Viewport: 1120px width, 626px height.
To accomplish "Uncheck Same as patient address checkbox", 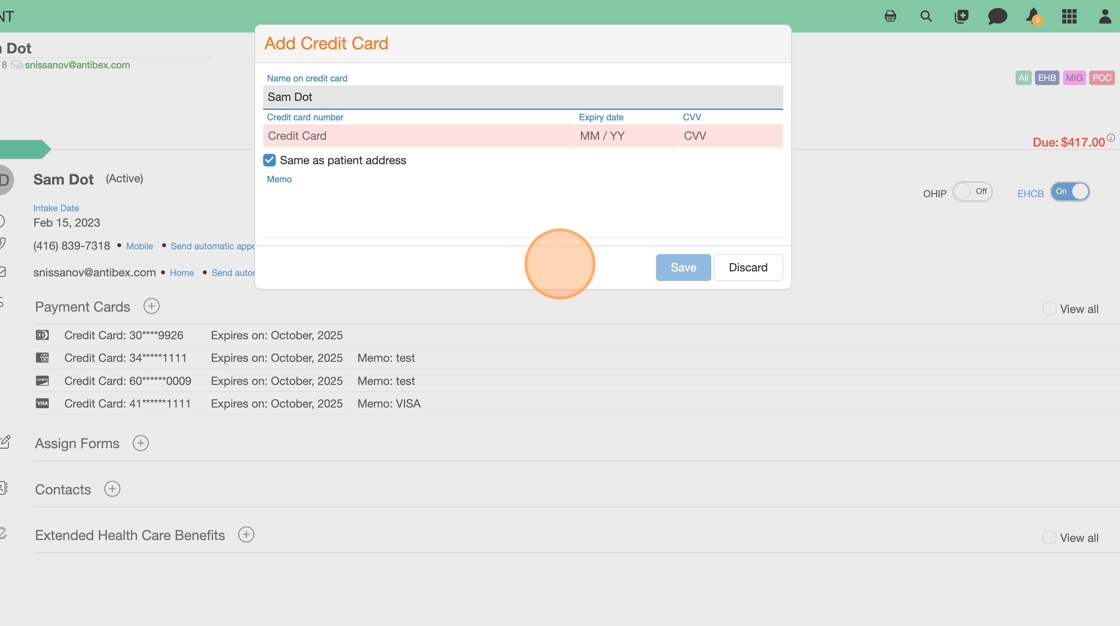I will coord(269,160).
